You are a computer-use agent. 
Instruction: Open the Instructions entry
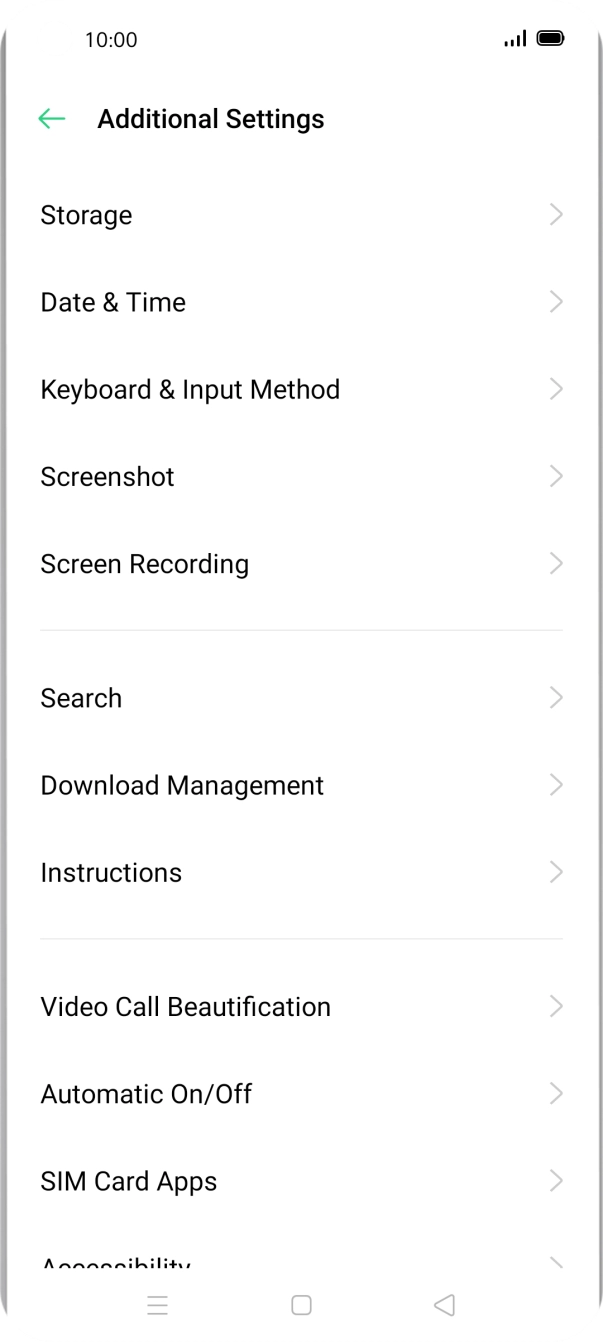coord(111,872)
